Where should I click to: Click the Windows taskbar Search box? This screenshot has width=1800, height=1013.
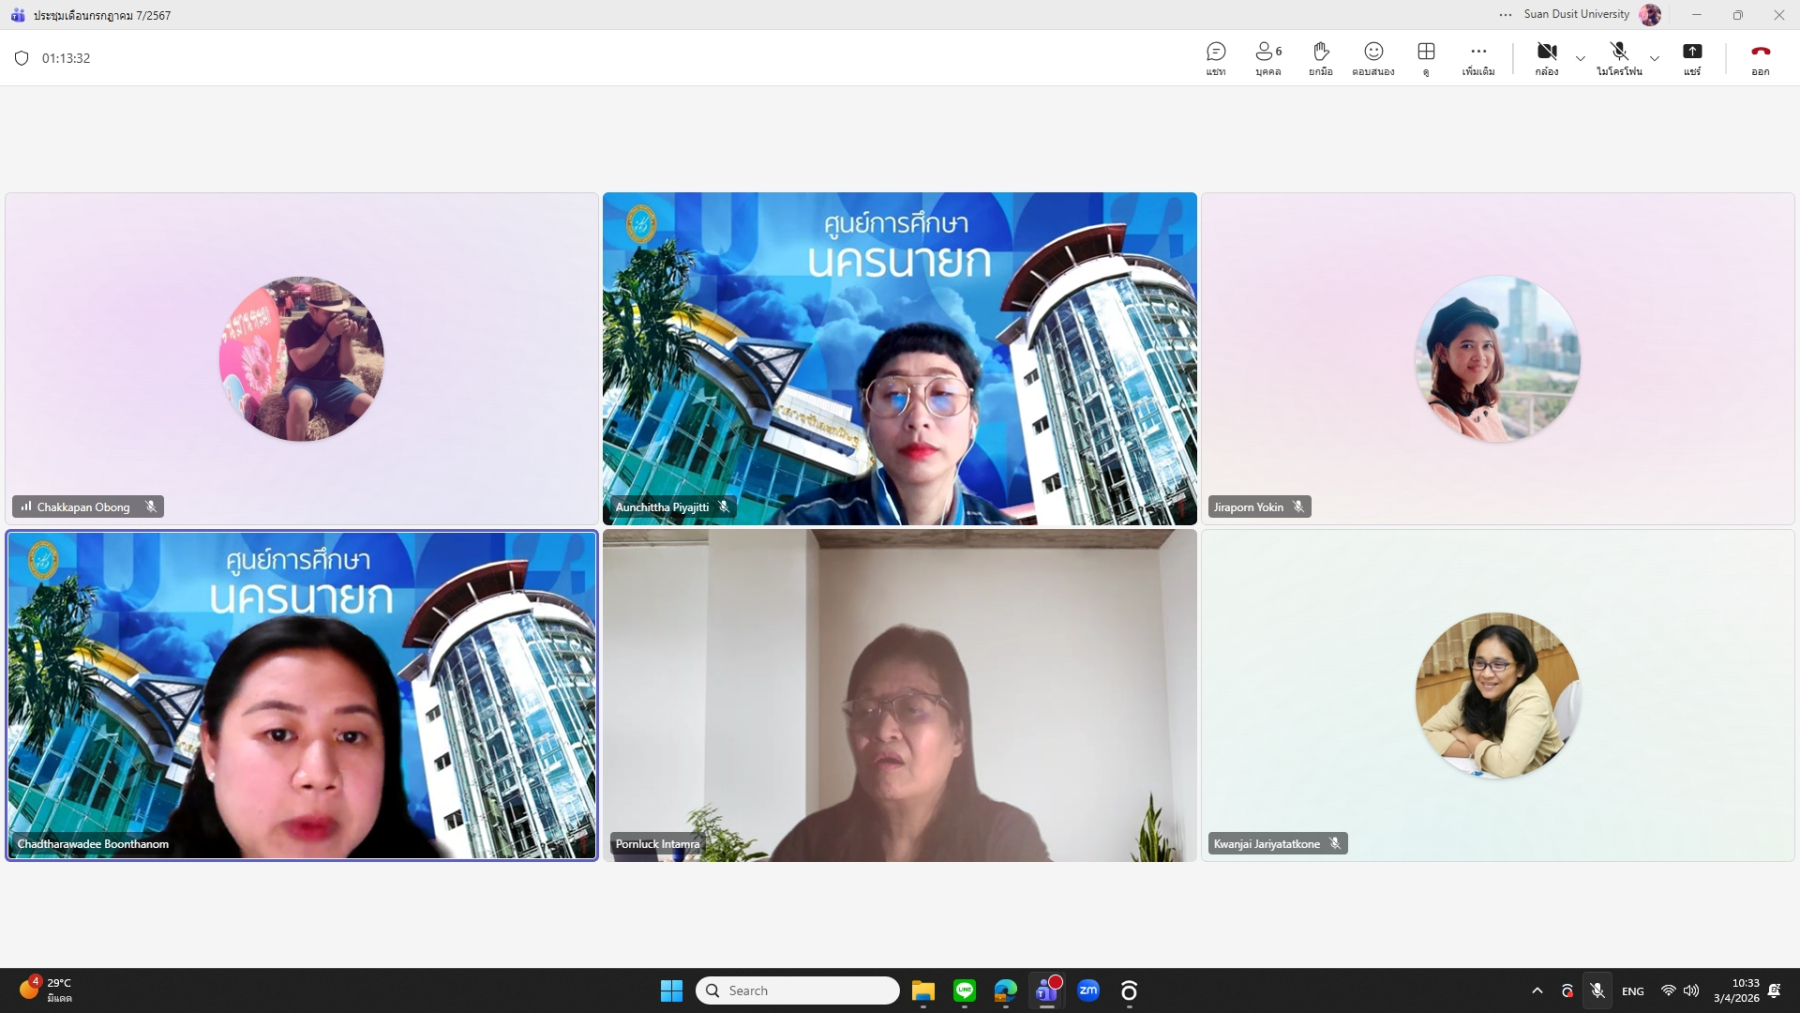tap(797, 990)
